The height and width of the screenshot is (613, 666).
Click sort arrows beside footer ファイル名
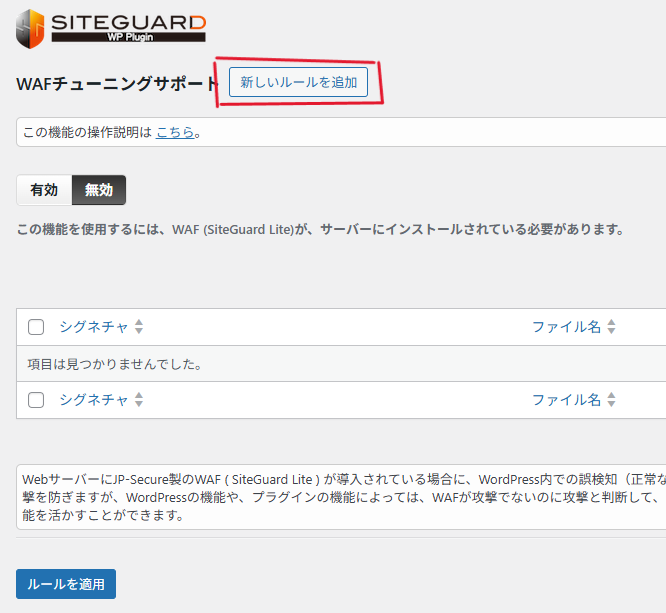click(x=611, y=400)
